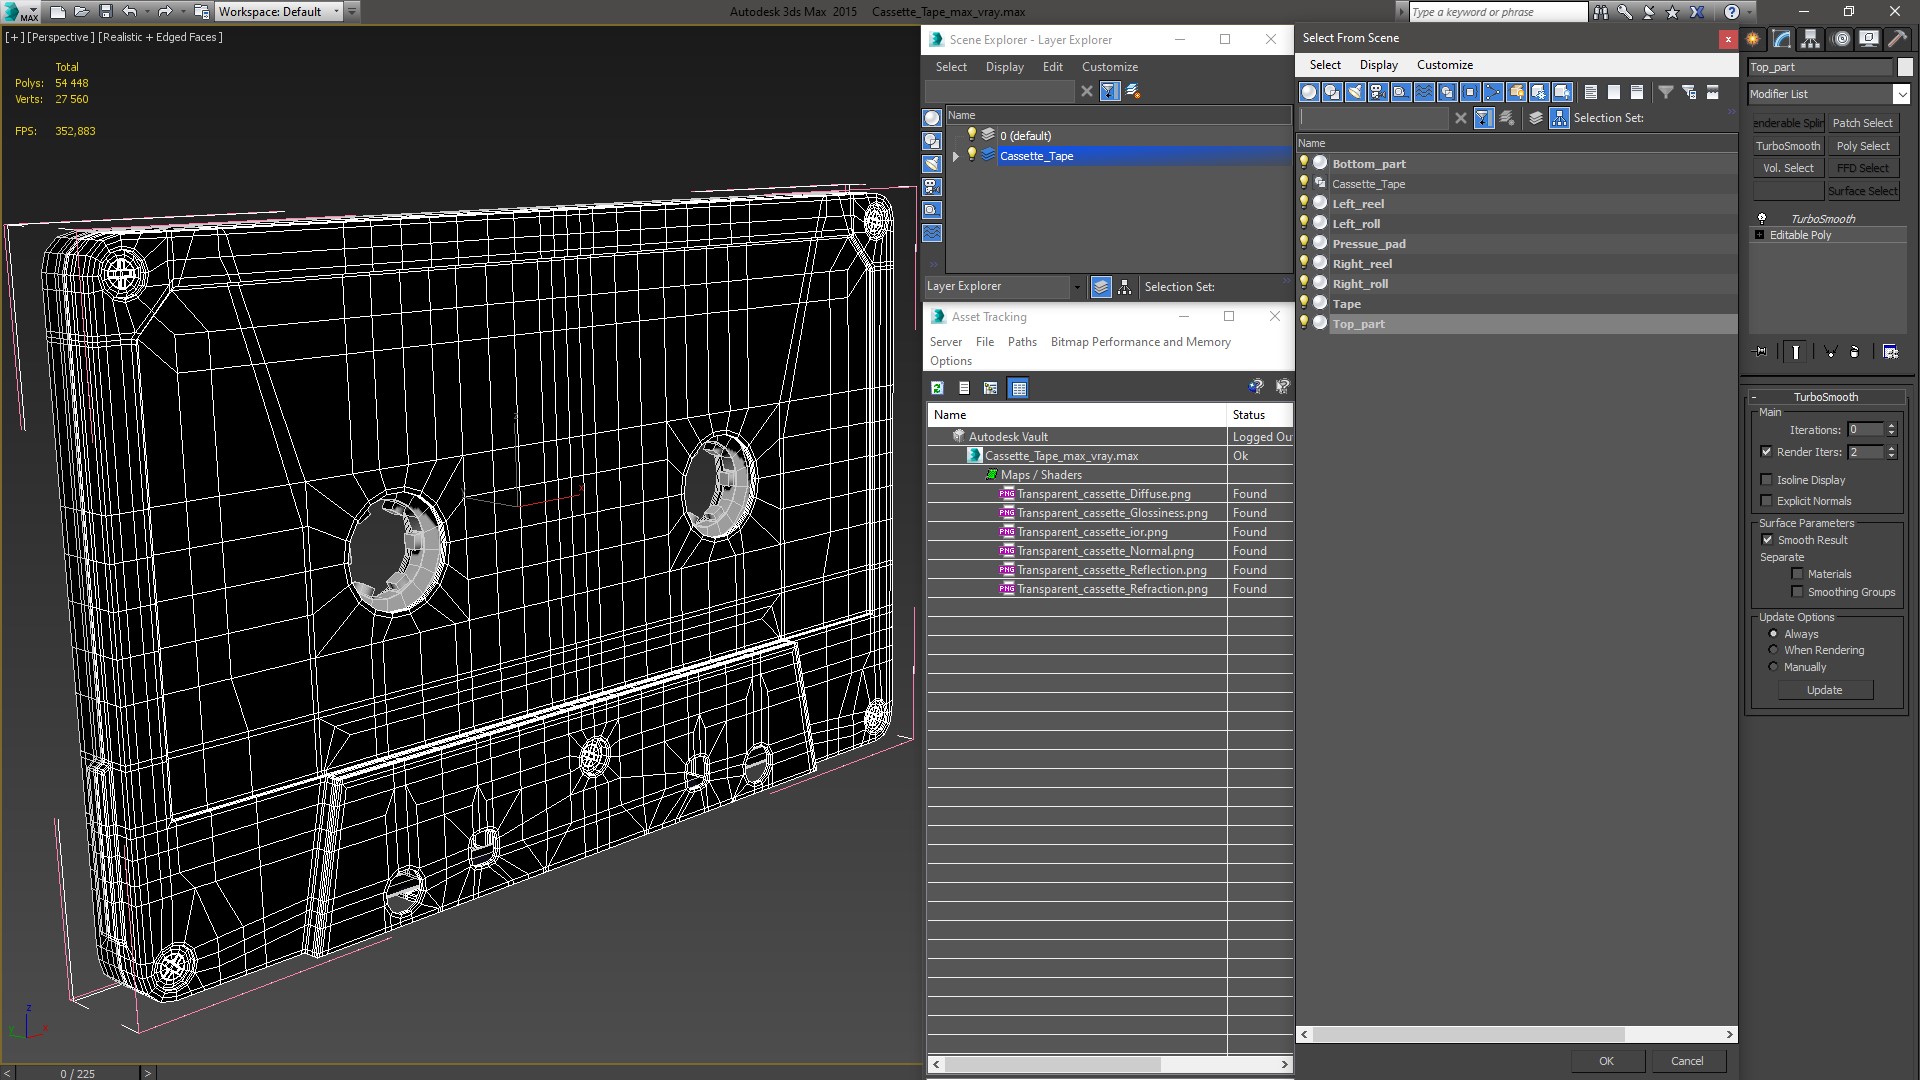Toggle helpers display filter in Select From Scene
Image resolution: width=1920 pixels, height=1080 pixels.
pos(1401,92)
